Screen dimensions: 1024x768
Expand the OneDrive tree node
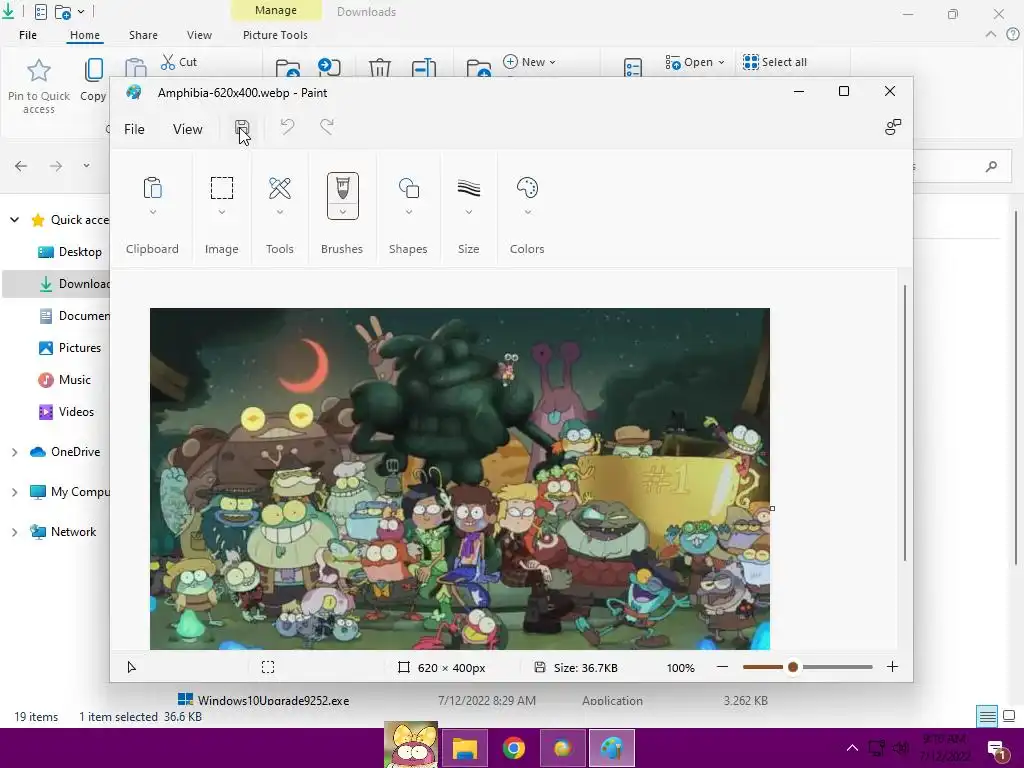pos(14,452)
